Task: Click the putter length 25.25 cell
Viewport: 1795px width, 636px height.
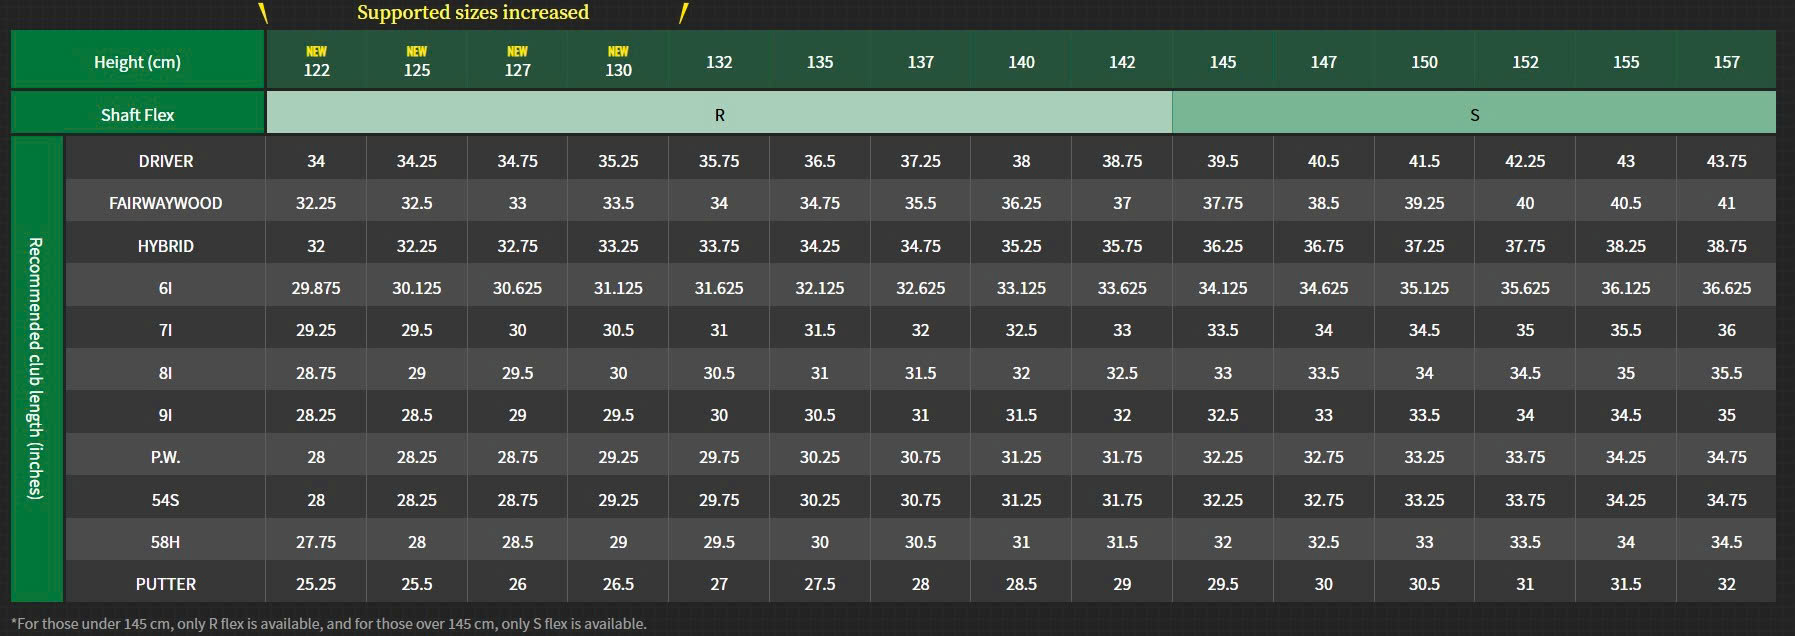Action: point(316,584)
